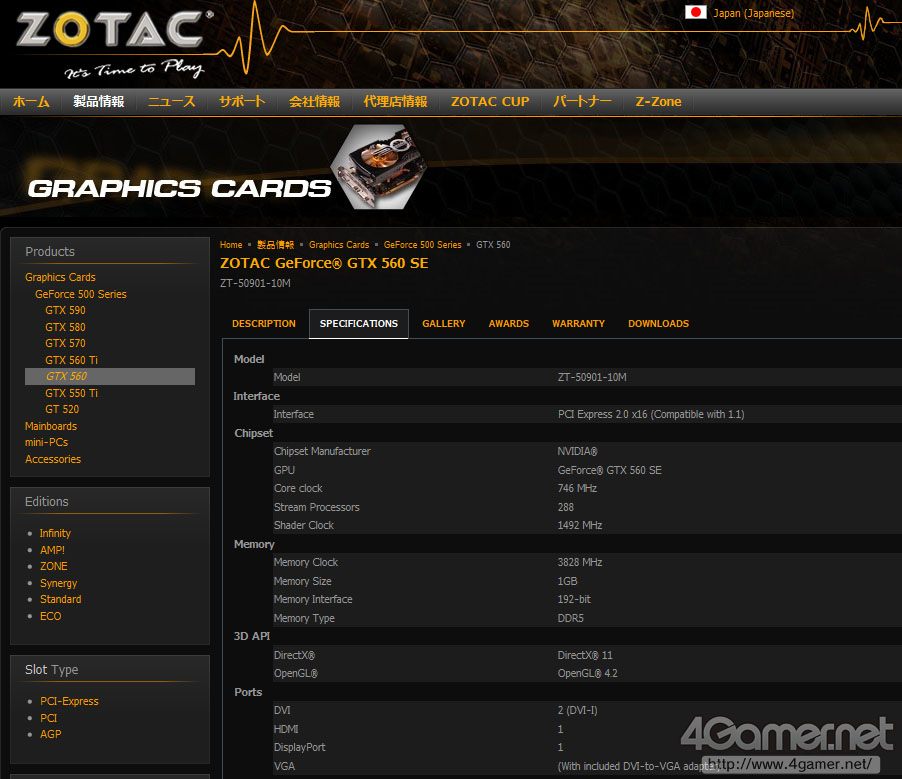
Task: Click the Core clock value 746 MHz
Action: tap(577, 488)
